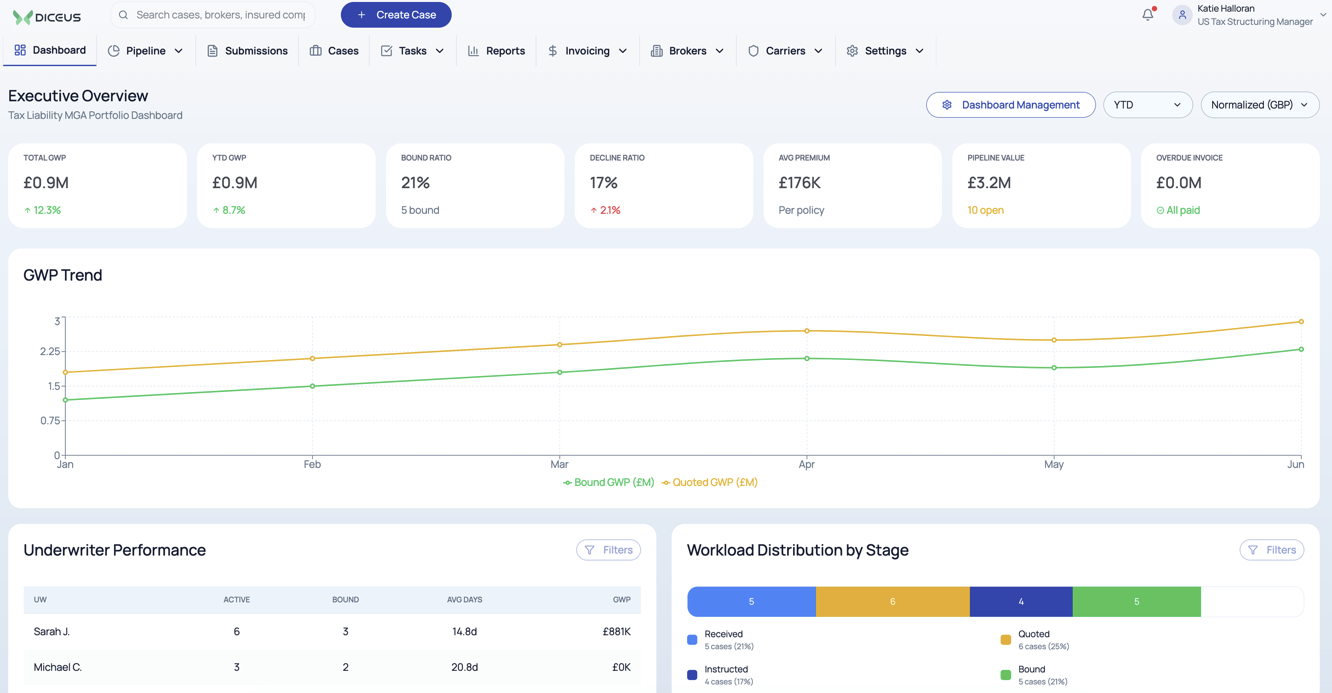1332x693 pixels.
Task: Open Filters for Underwriter Performance
Action: pos(609,550)
